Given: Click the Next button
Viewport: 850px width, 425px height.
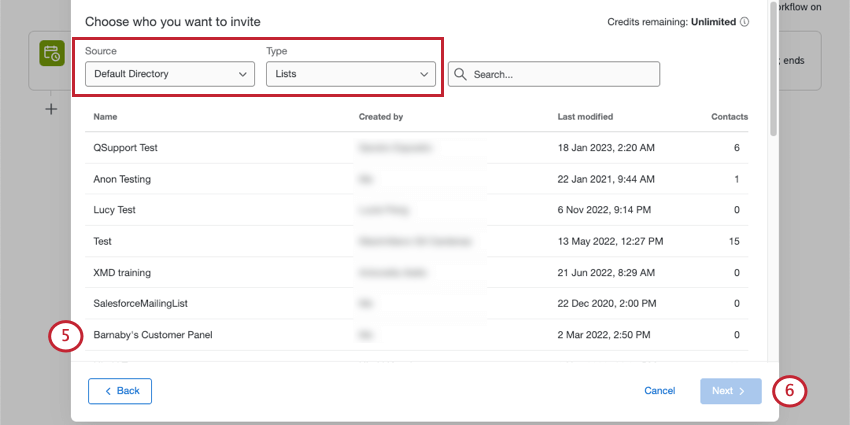Looking at the screenshot, I should point(730,390).
